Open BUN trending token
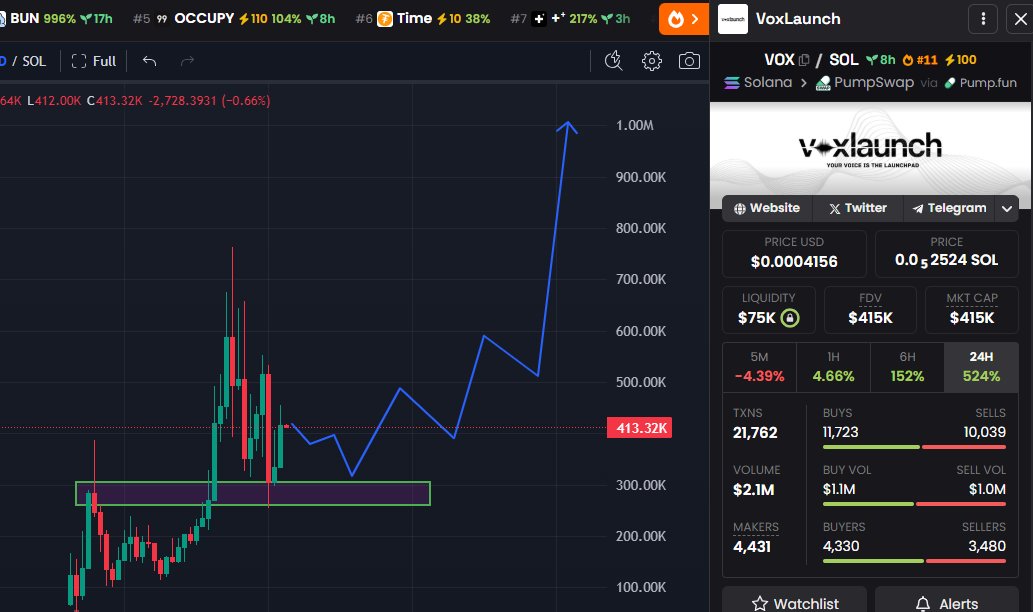1033x612 pixels. (x=56, y=18)
